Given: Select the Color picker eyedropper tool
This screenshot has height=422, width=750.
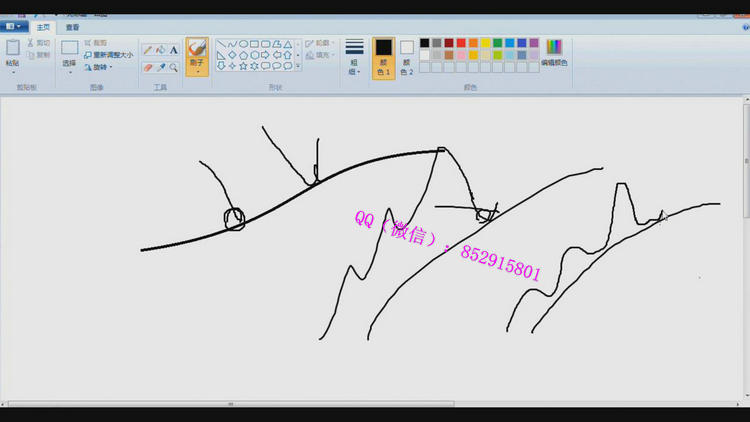Looking at the screenshot, I should pyautogui.click(x=160, y=67).
